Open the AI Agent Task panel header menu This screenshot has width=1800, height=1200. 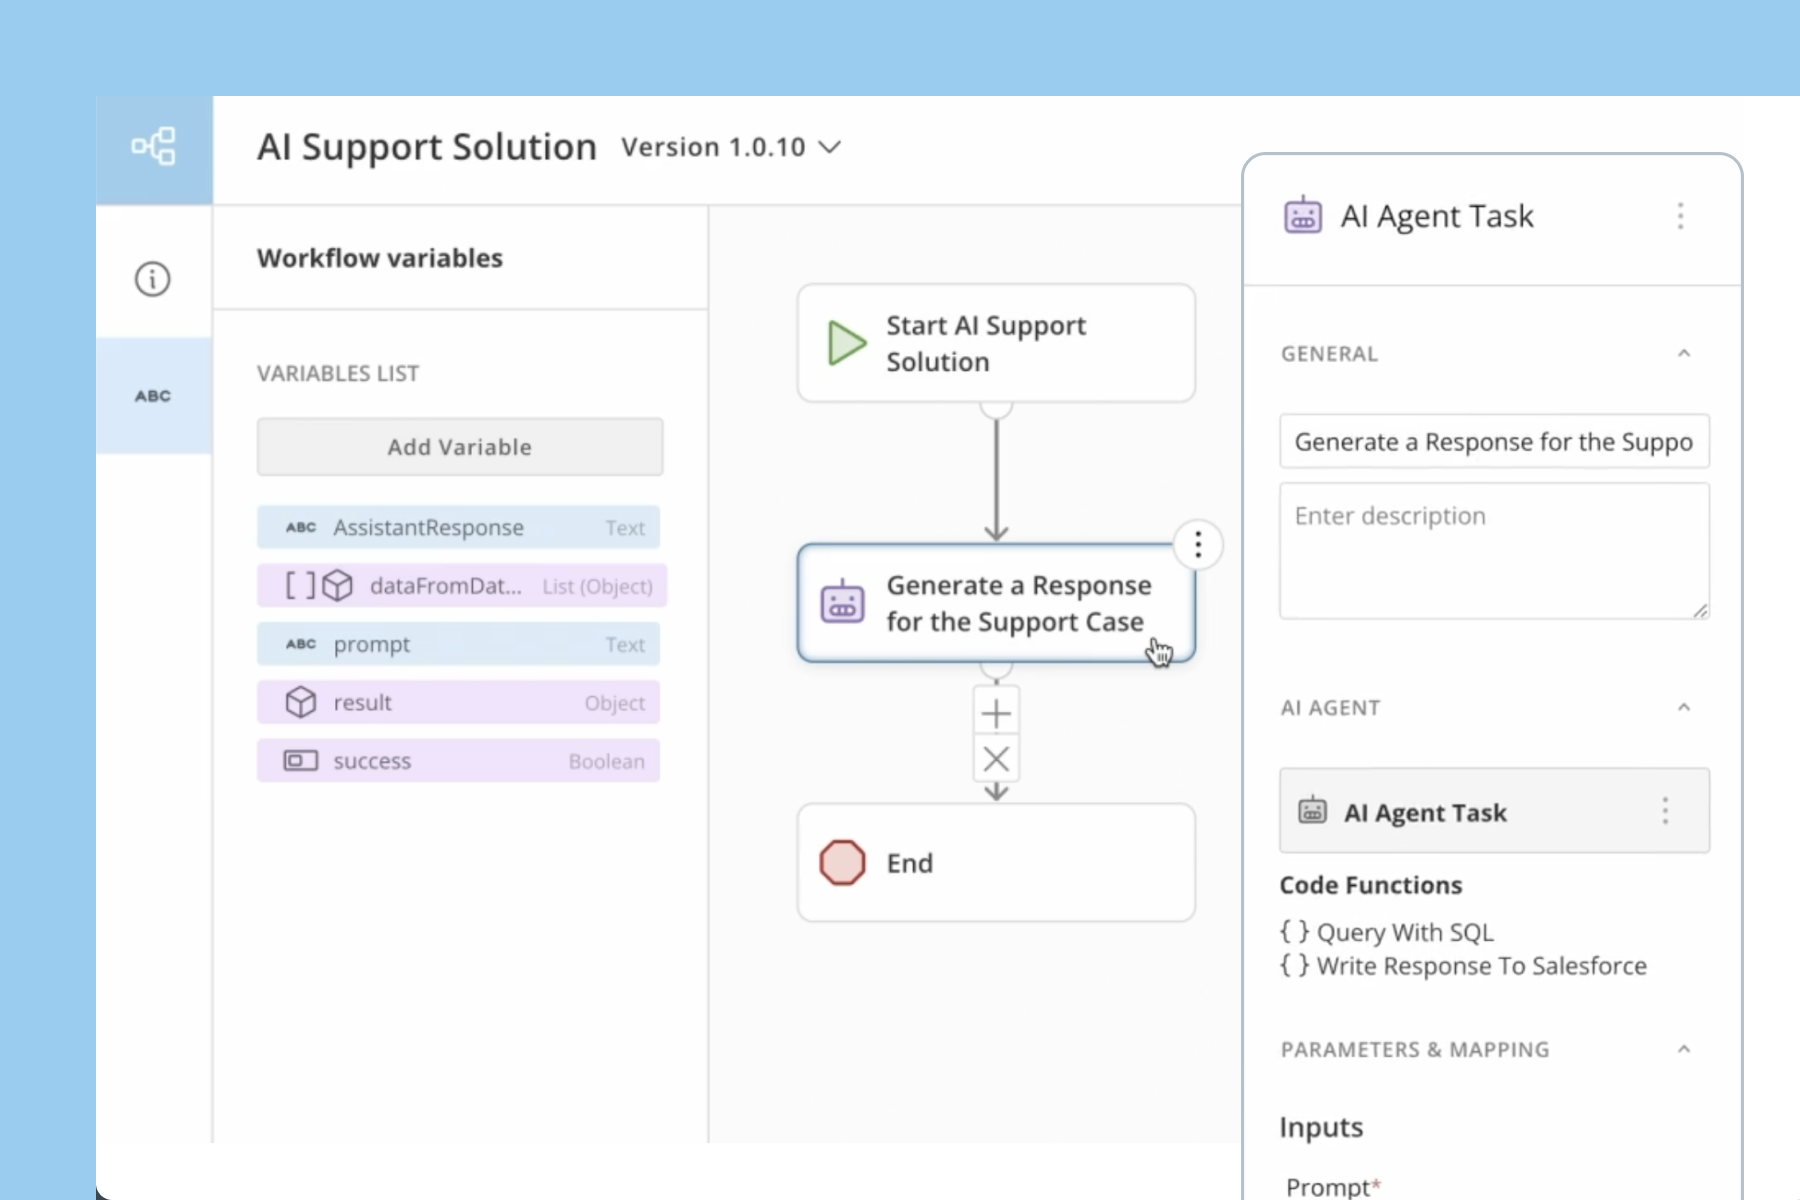point(1680,216)
